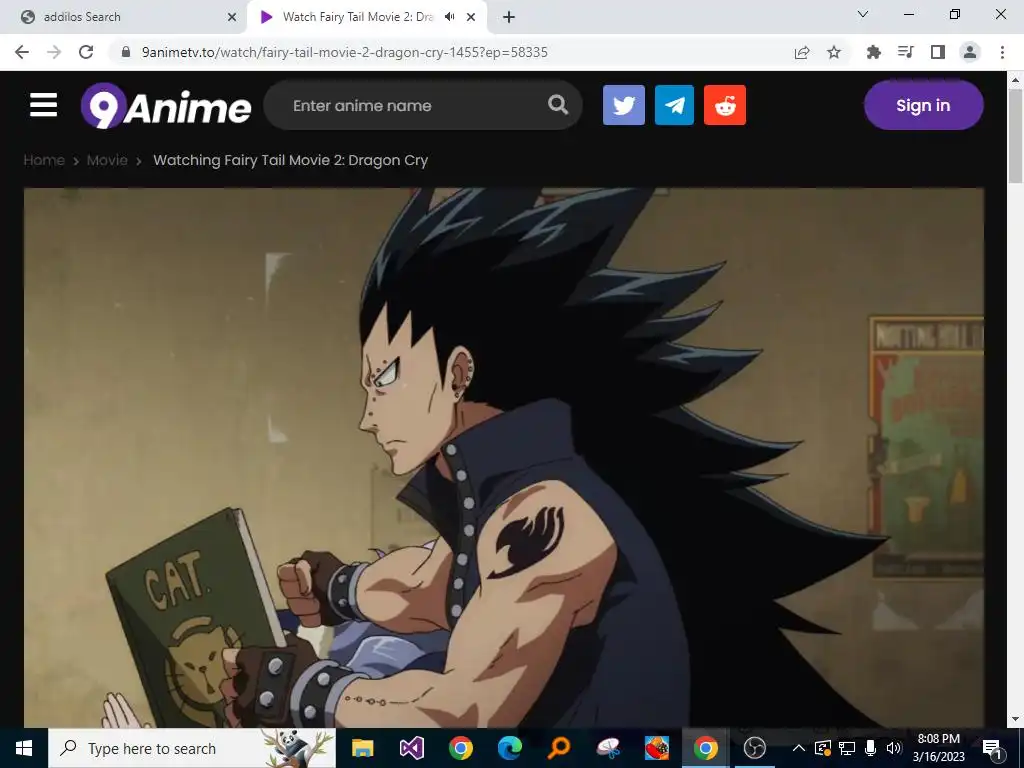
Task: Open the Chrome three-dot menu
Action: click(1002, 52)
